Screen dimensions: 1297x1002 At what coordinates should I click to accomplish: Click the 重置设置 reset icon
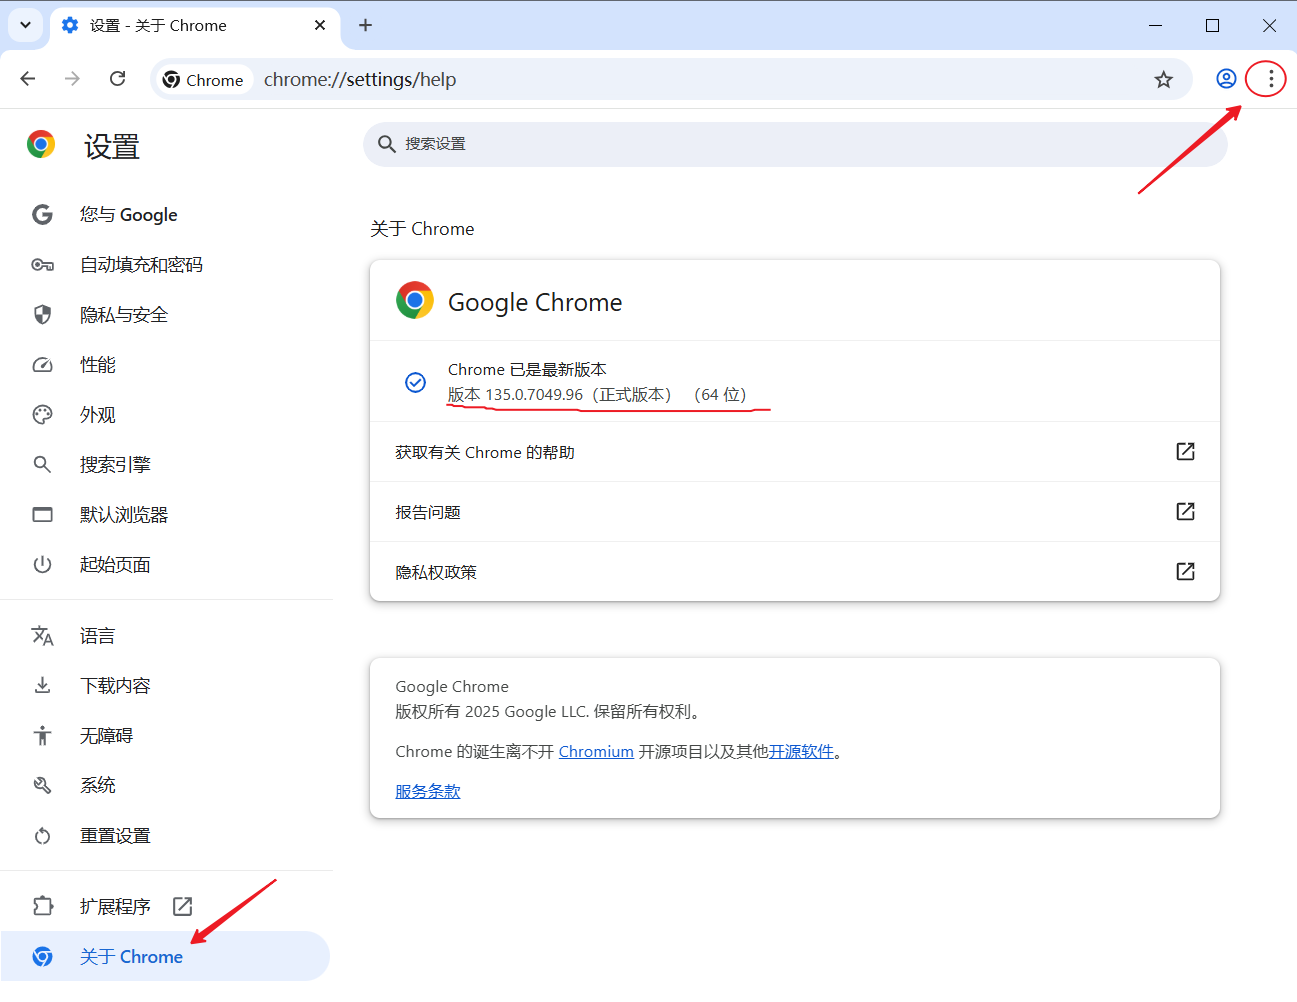coord(42,836)
